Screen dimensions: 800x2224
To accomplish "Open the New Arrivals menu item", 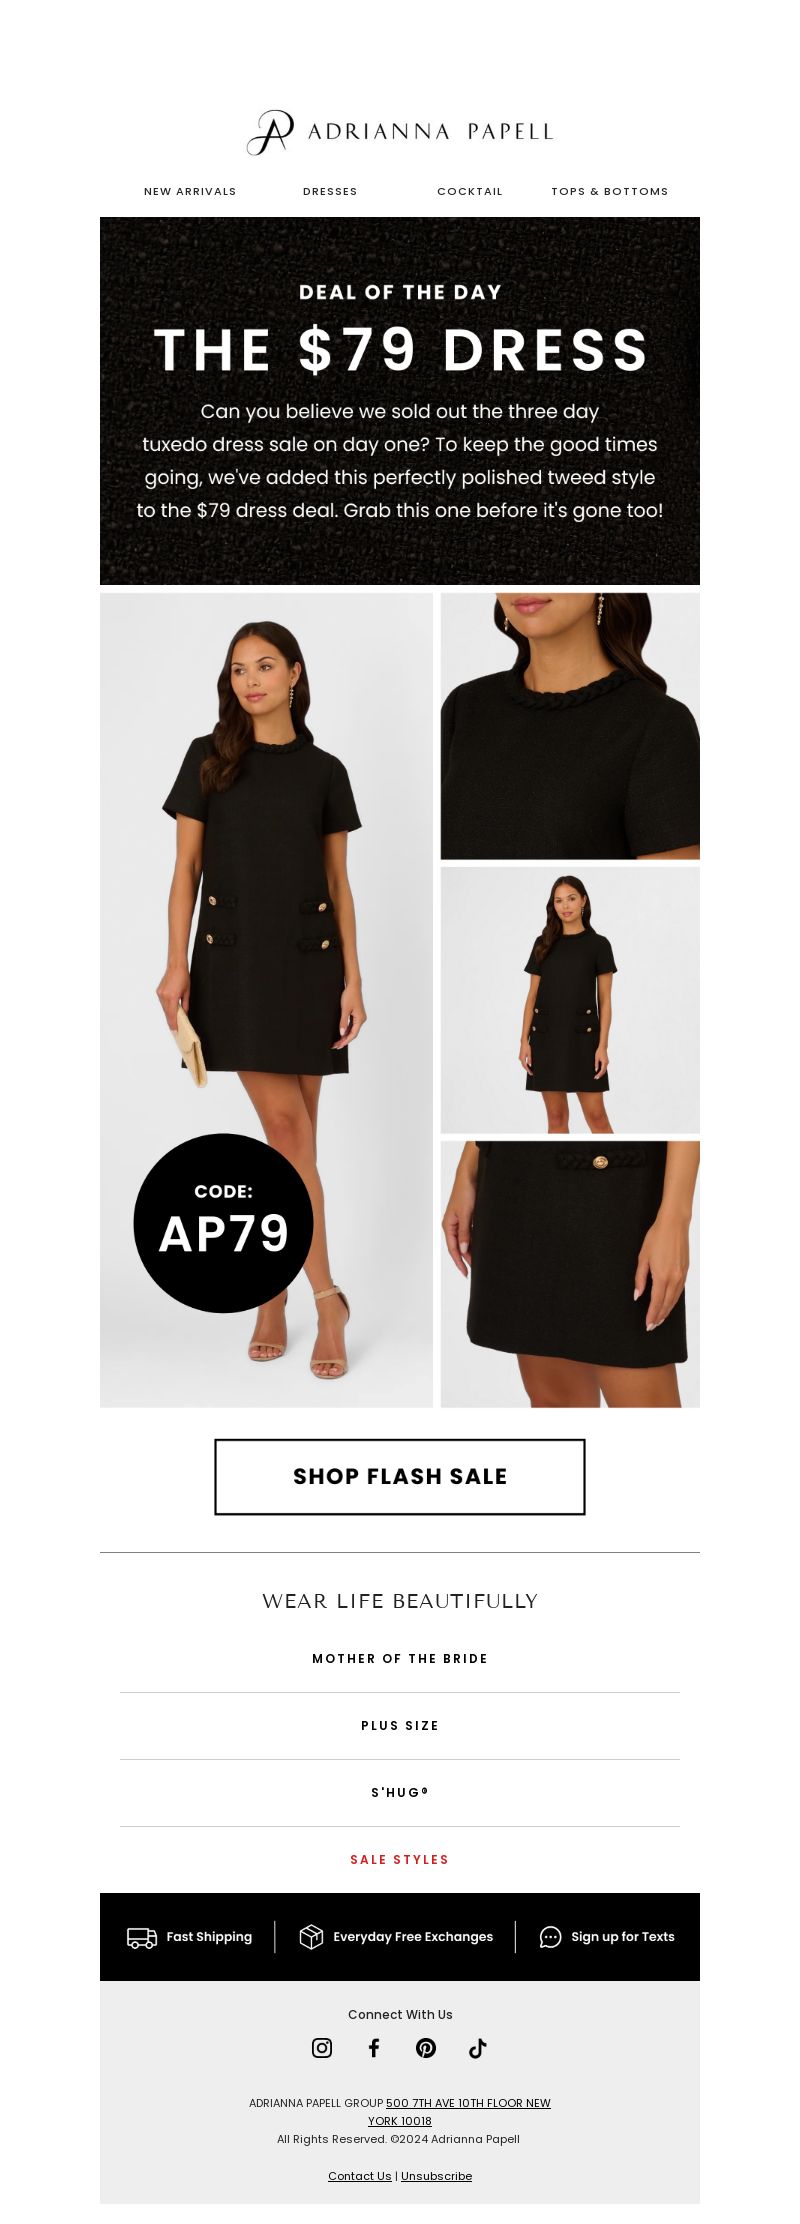I will [190, 191].
